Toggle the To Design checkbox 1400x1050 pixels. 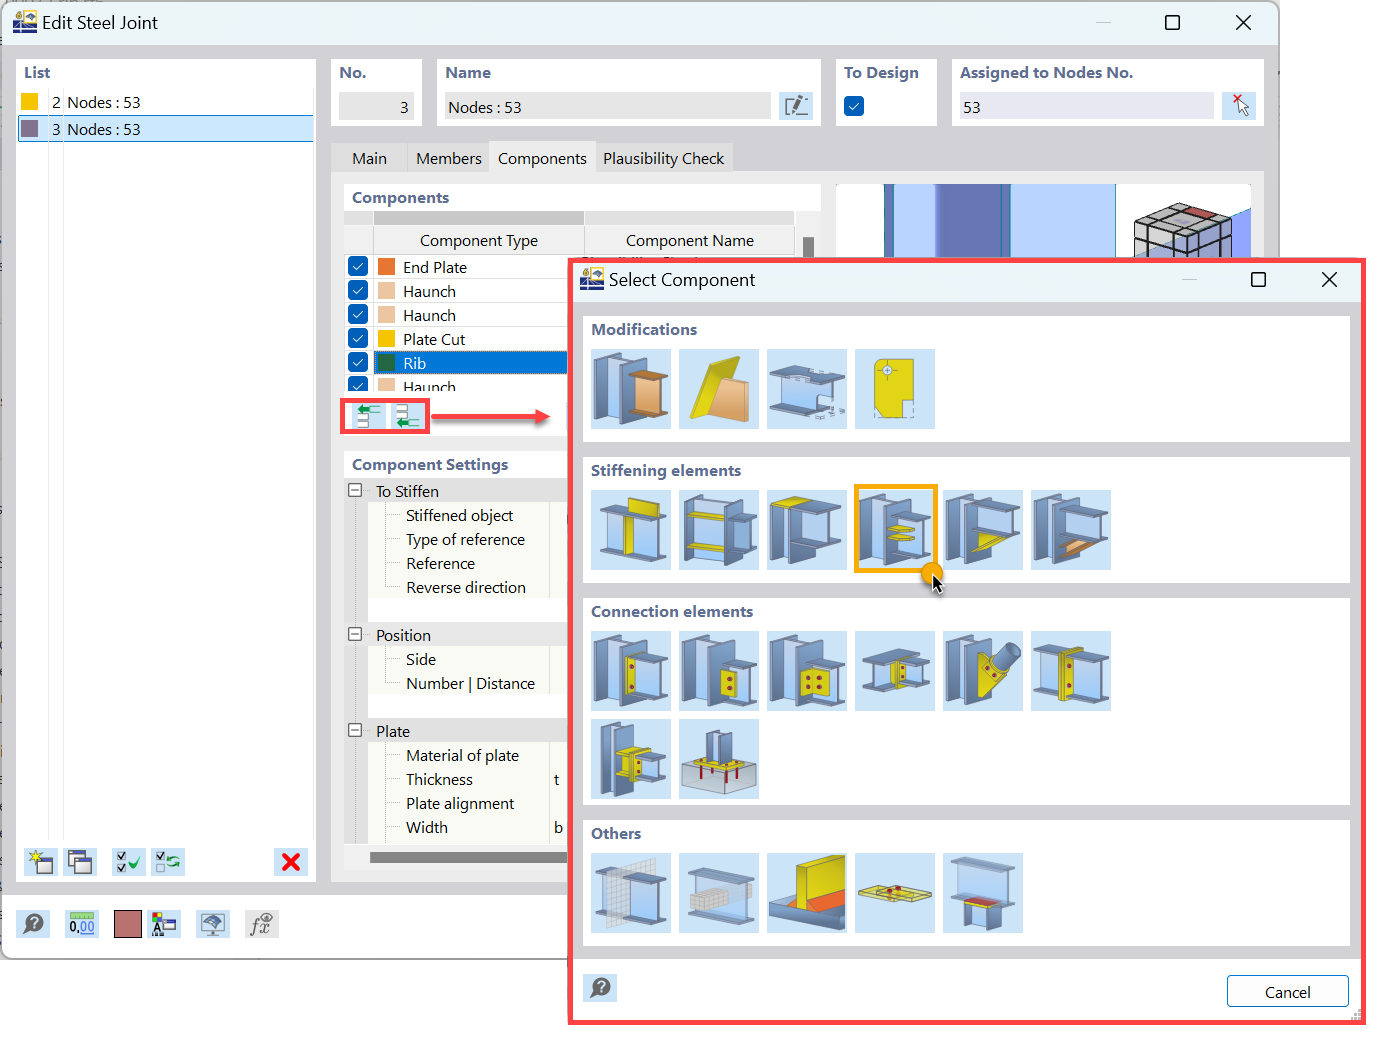(x=854, y=106)
